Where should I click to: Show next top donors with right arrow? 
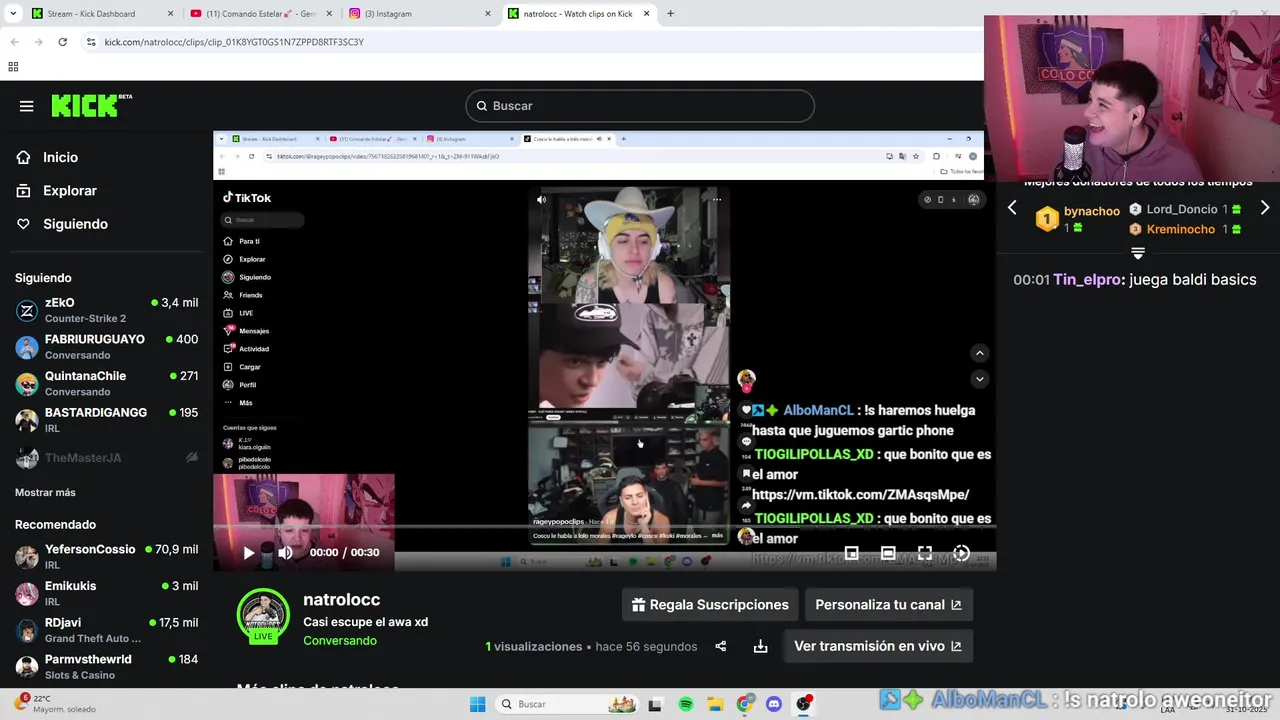point(1265,208)
